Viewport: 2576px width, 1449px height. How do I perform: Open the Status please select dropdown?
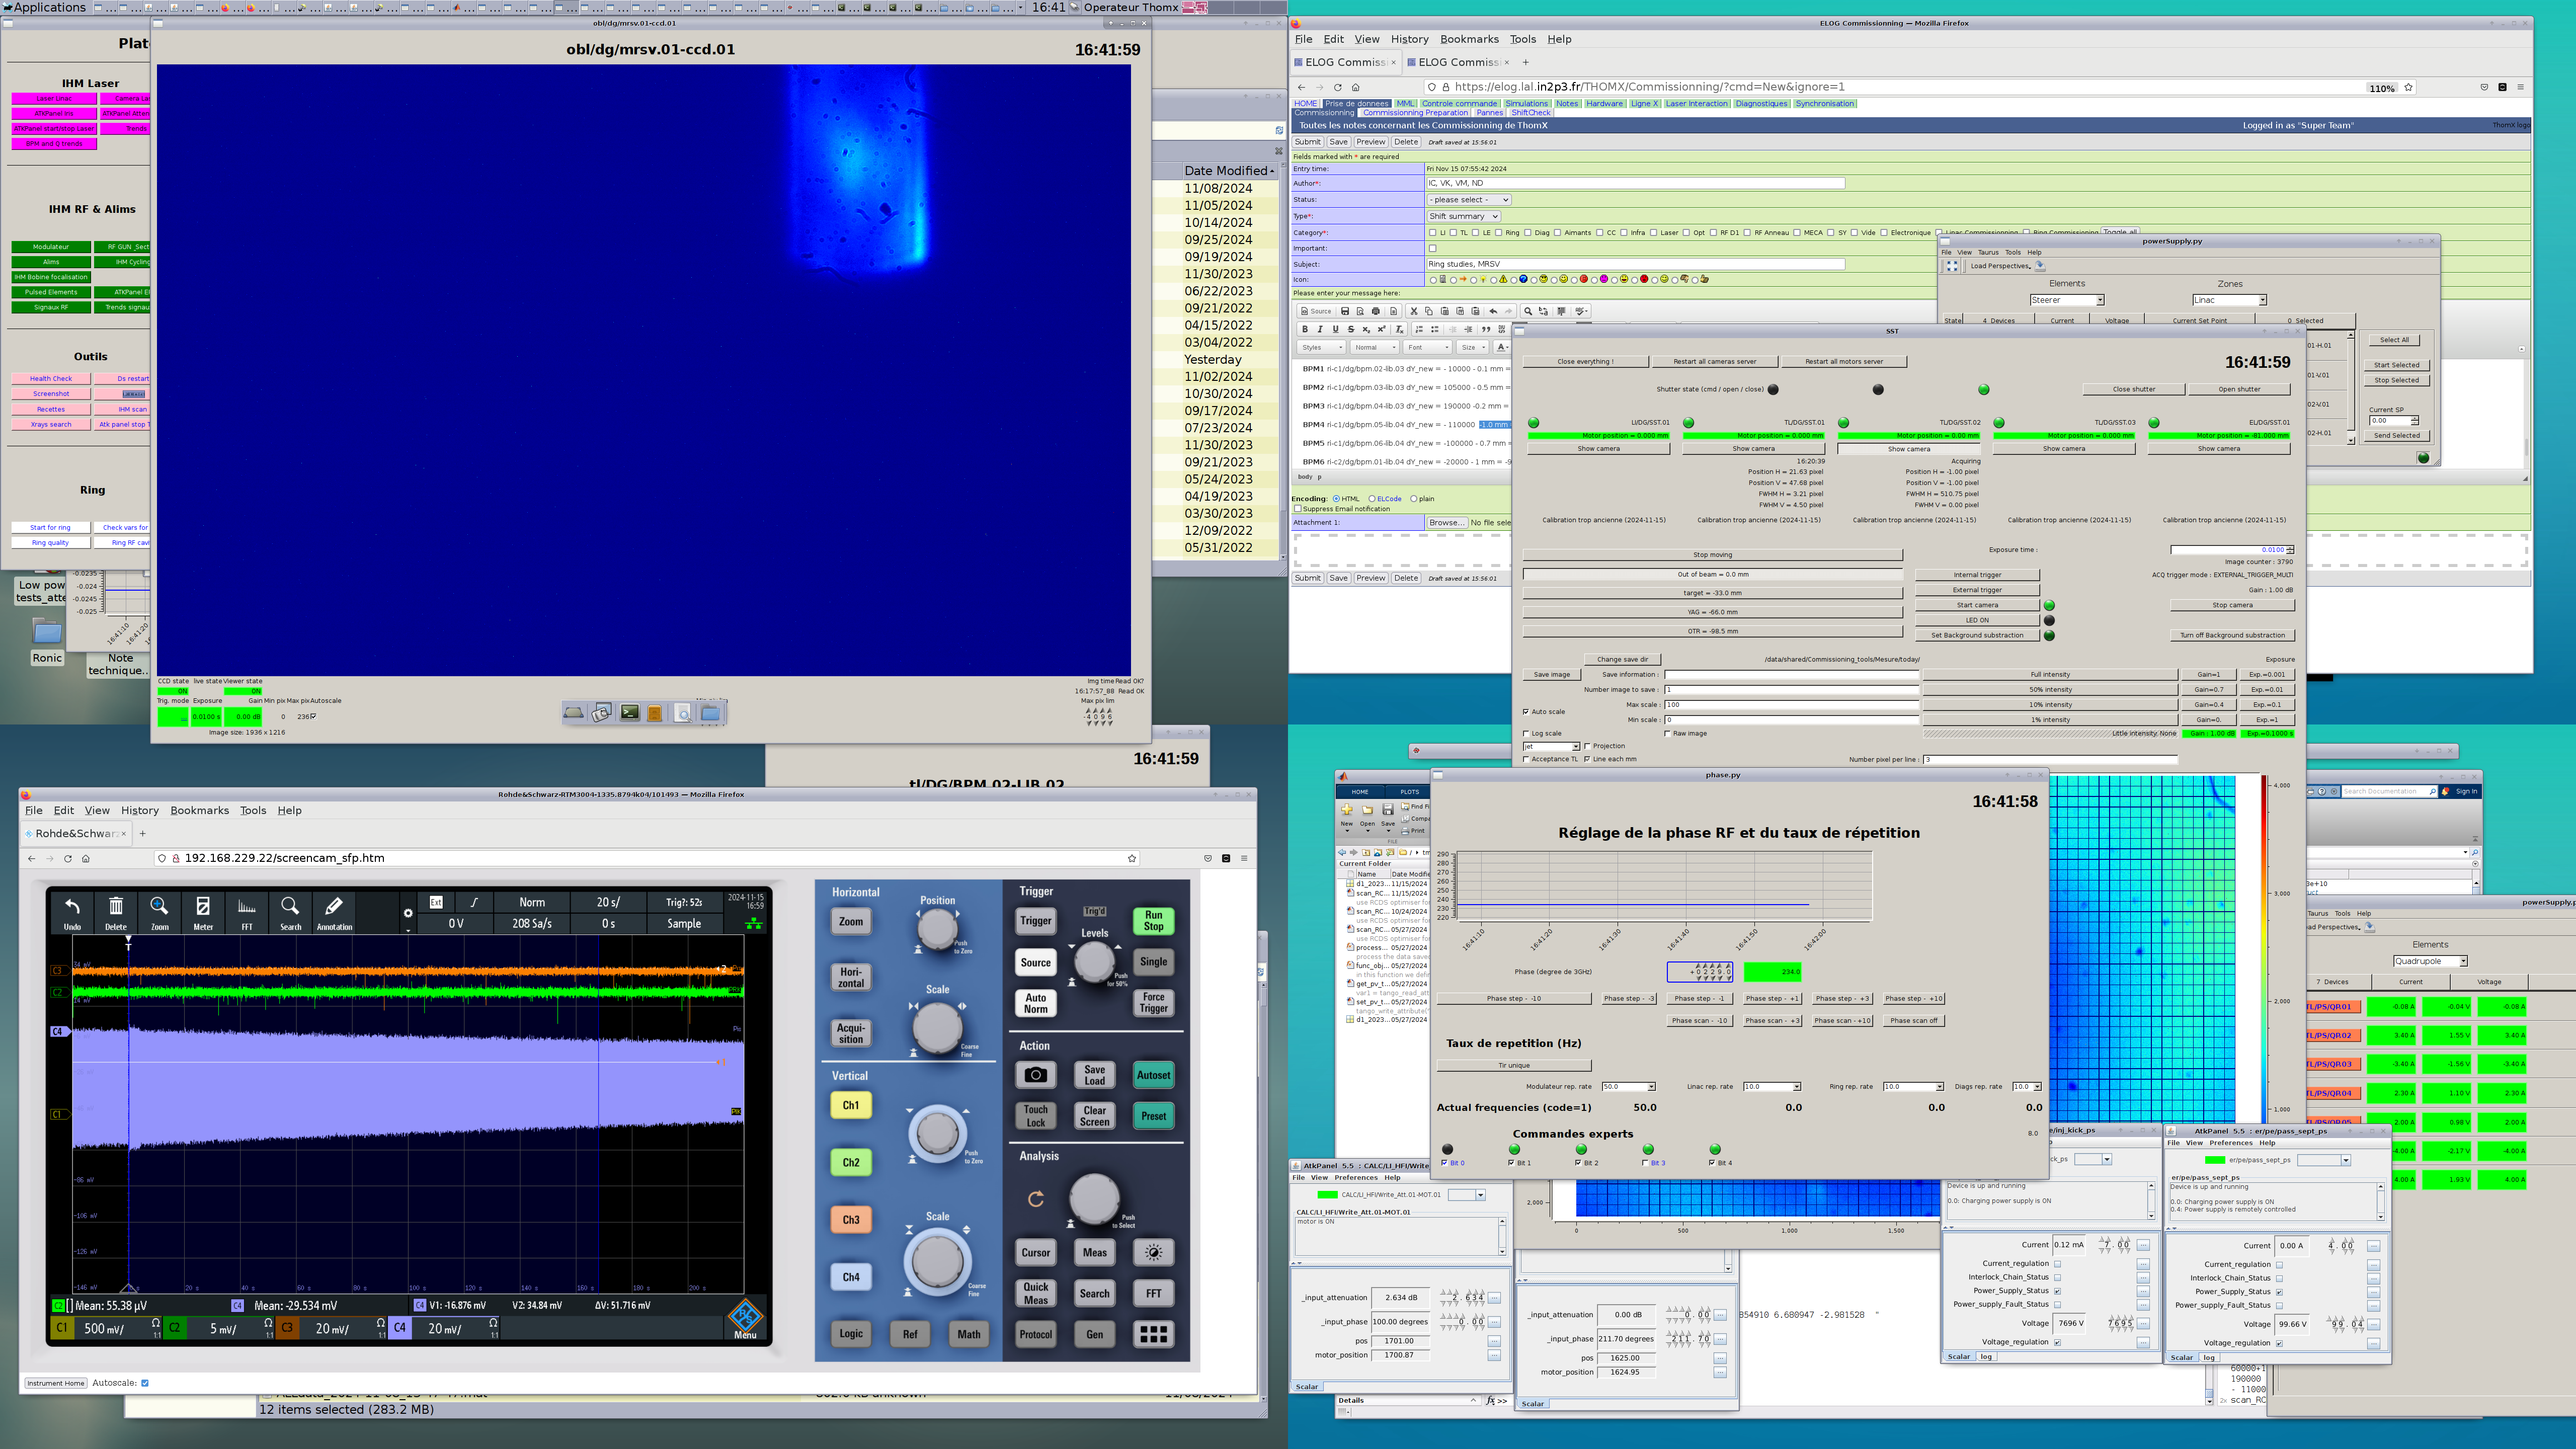tap(1468, 200)
